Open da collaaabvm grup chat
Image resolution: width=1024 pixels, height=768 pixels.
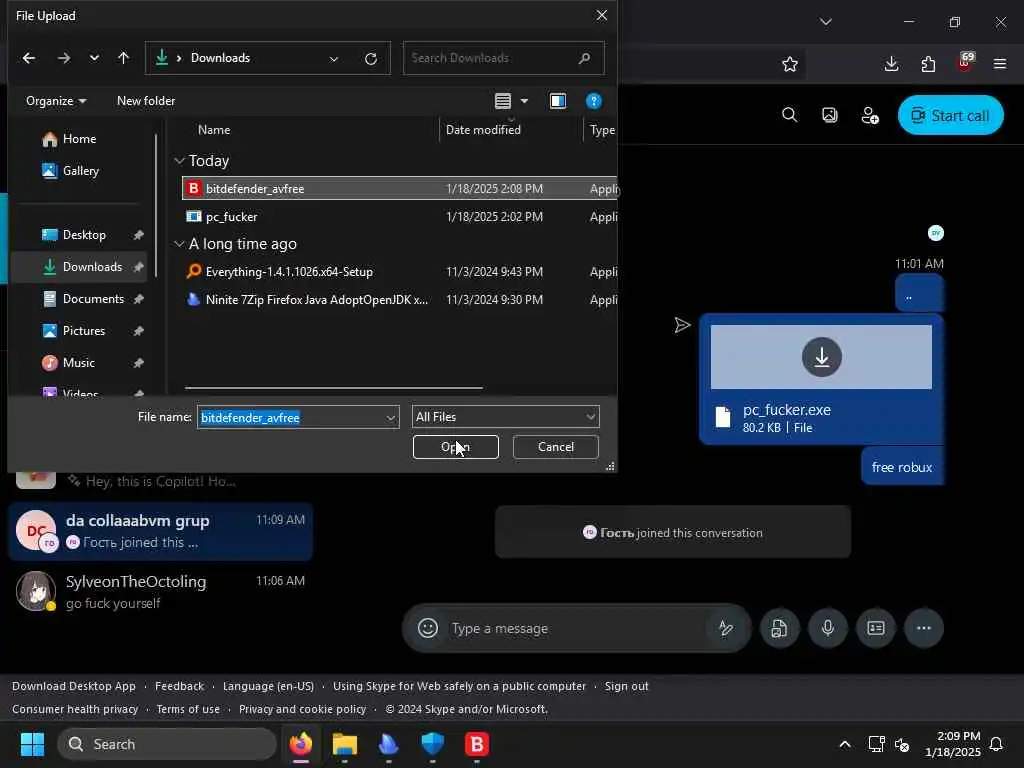point(161,531)
